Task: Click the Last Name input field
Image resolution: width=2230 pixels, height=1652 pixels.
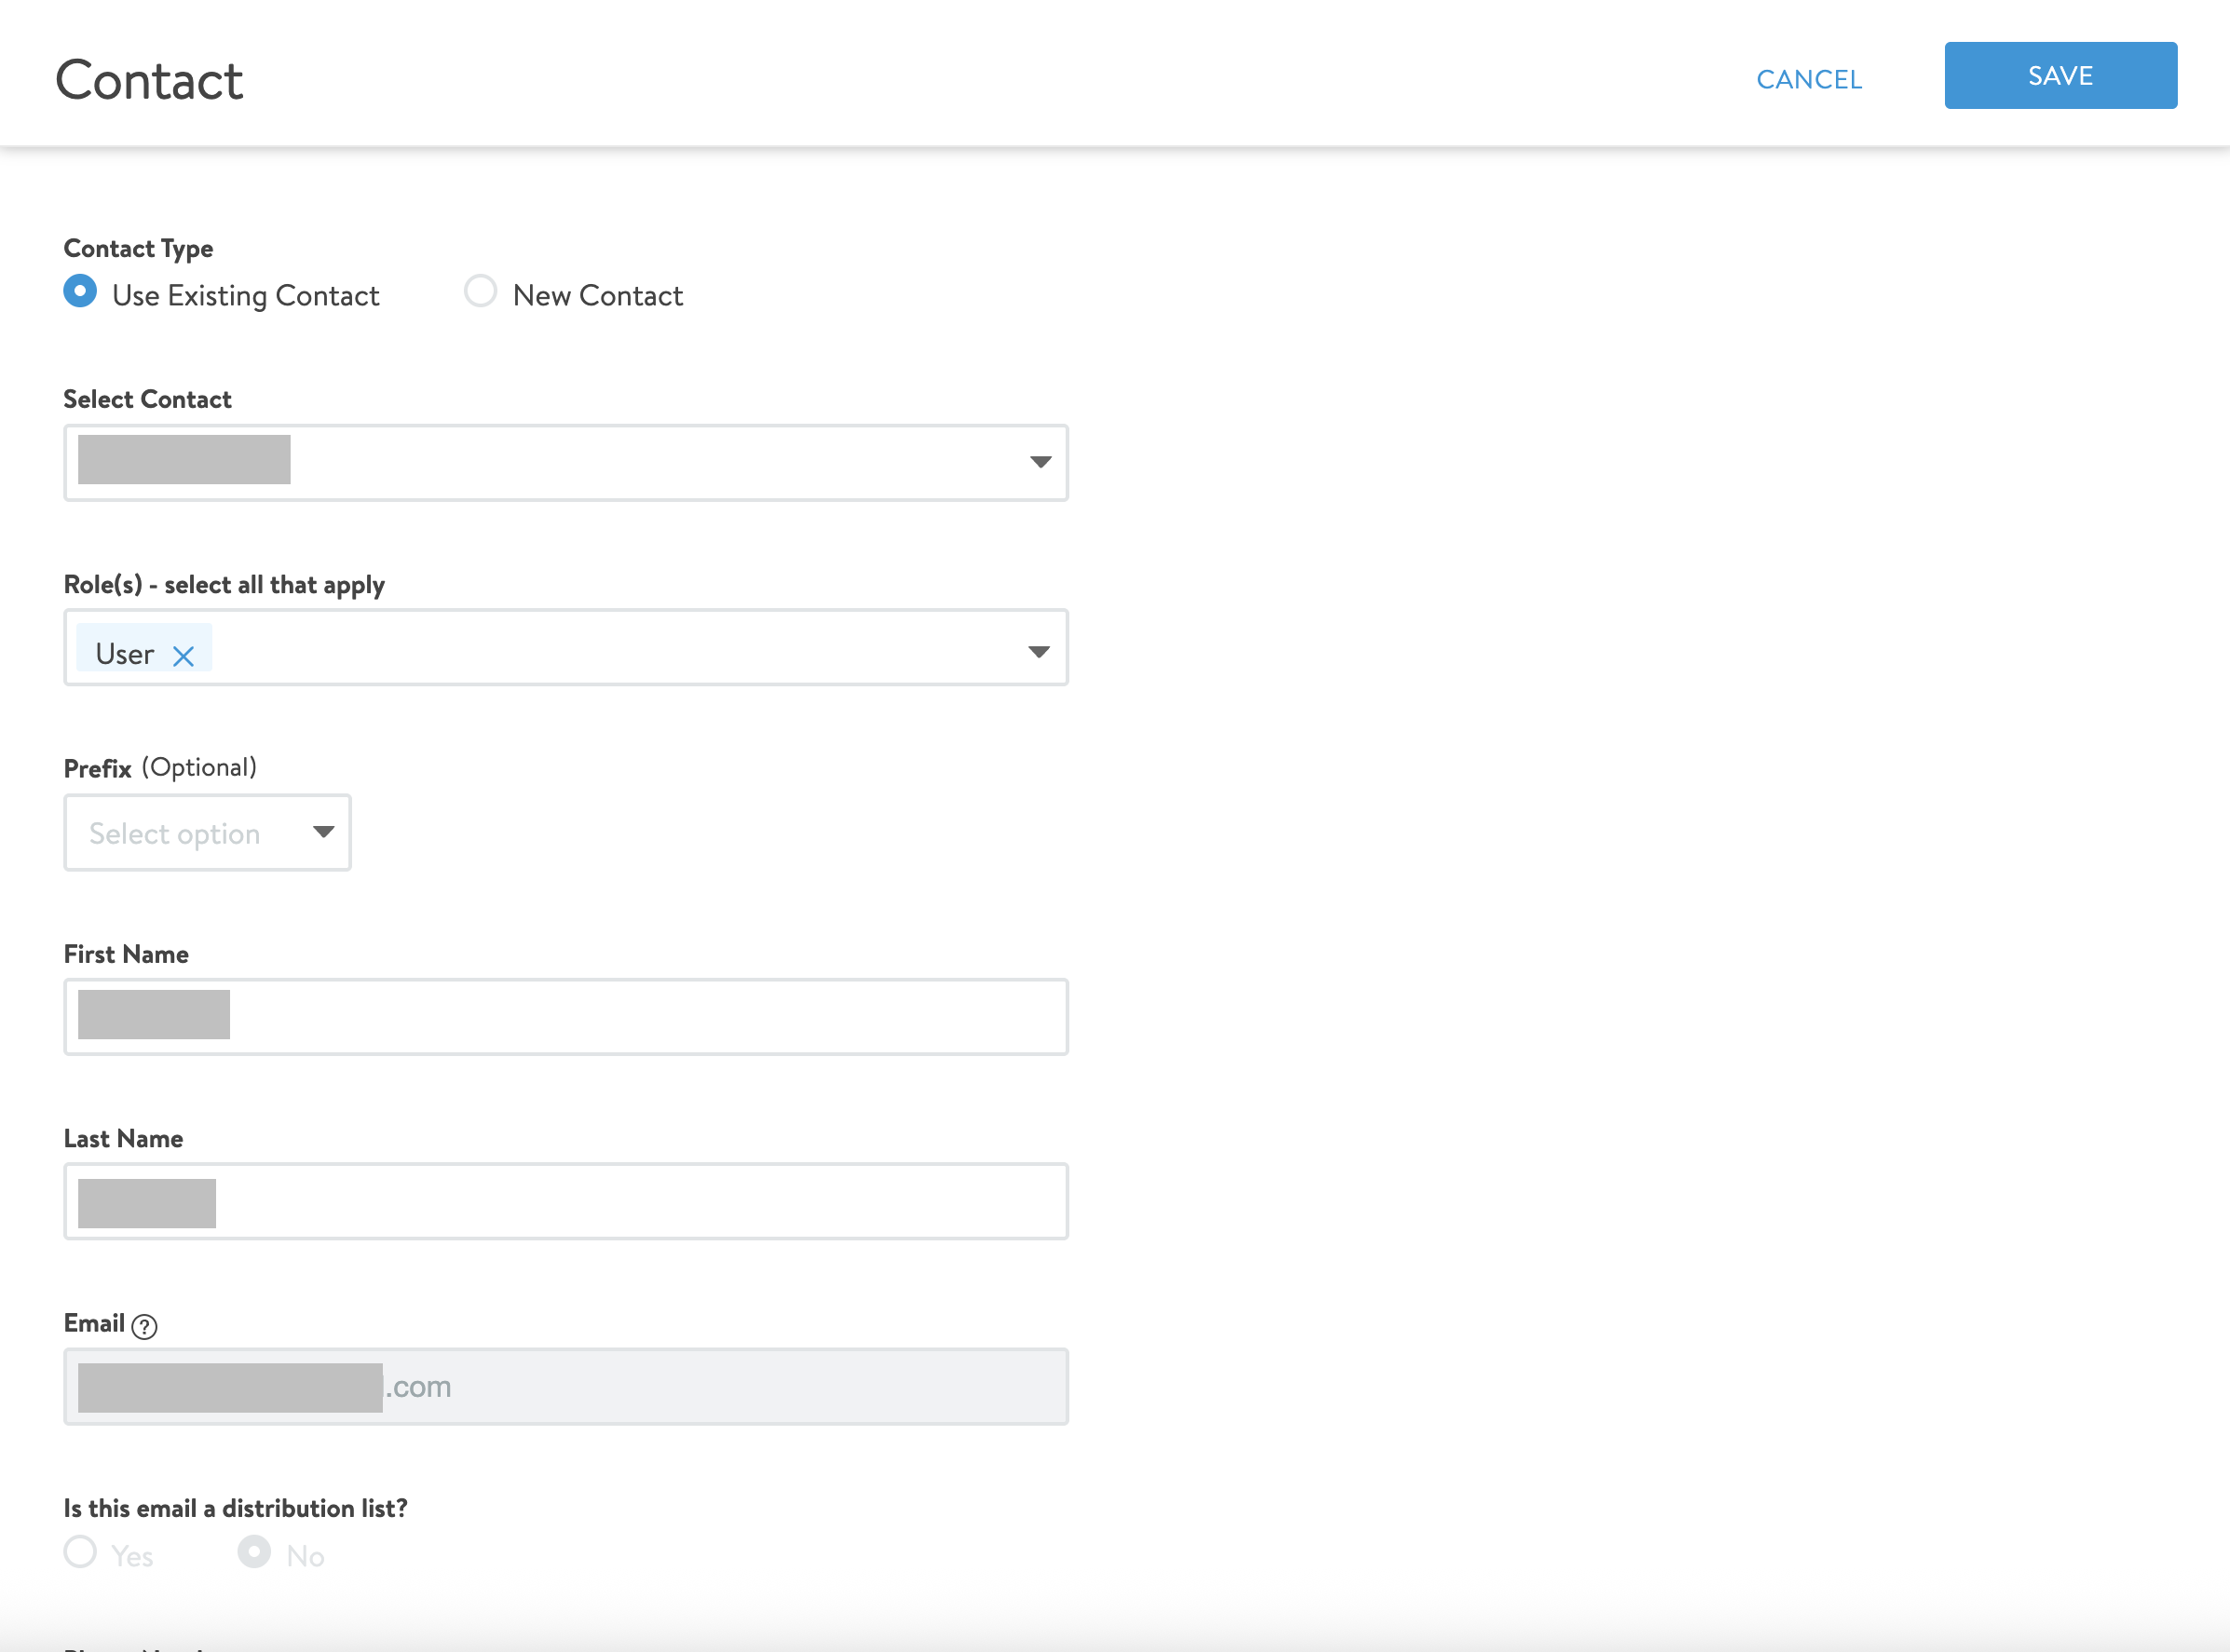Action: coord(566,1200)
